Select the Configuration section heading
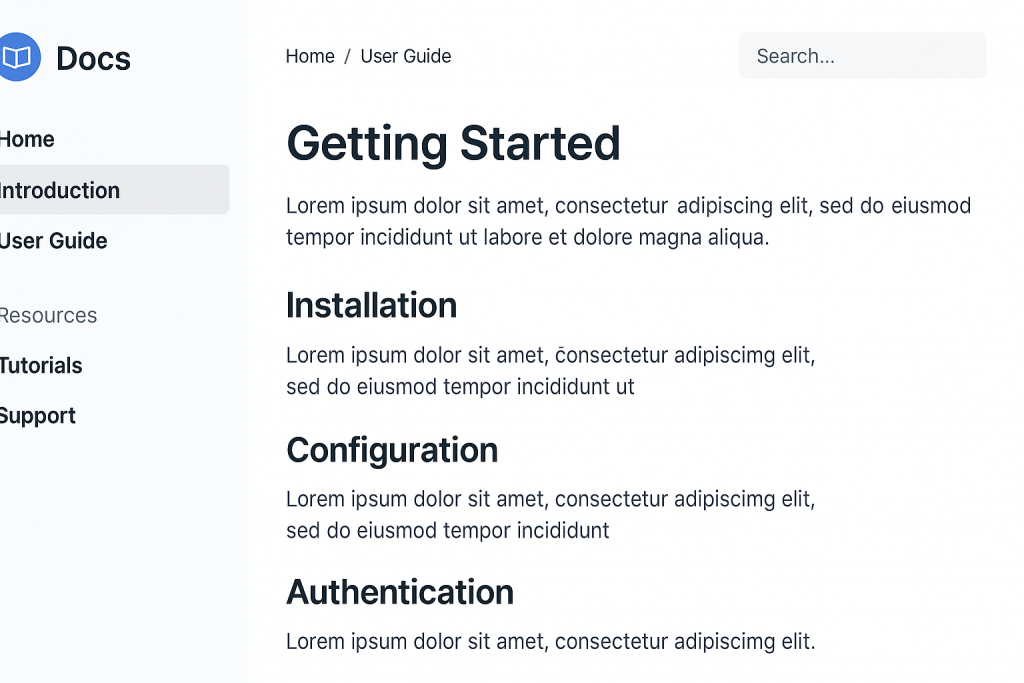This screenshot has width=1024, height=683. click(x=392, y=450)
